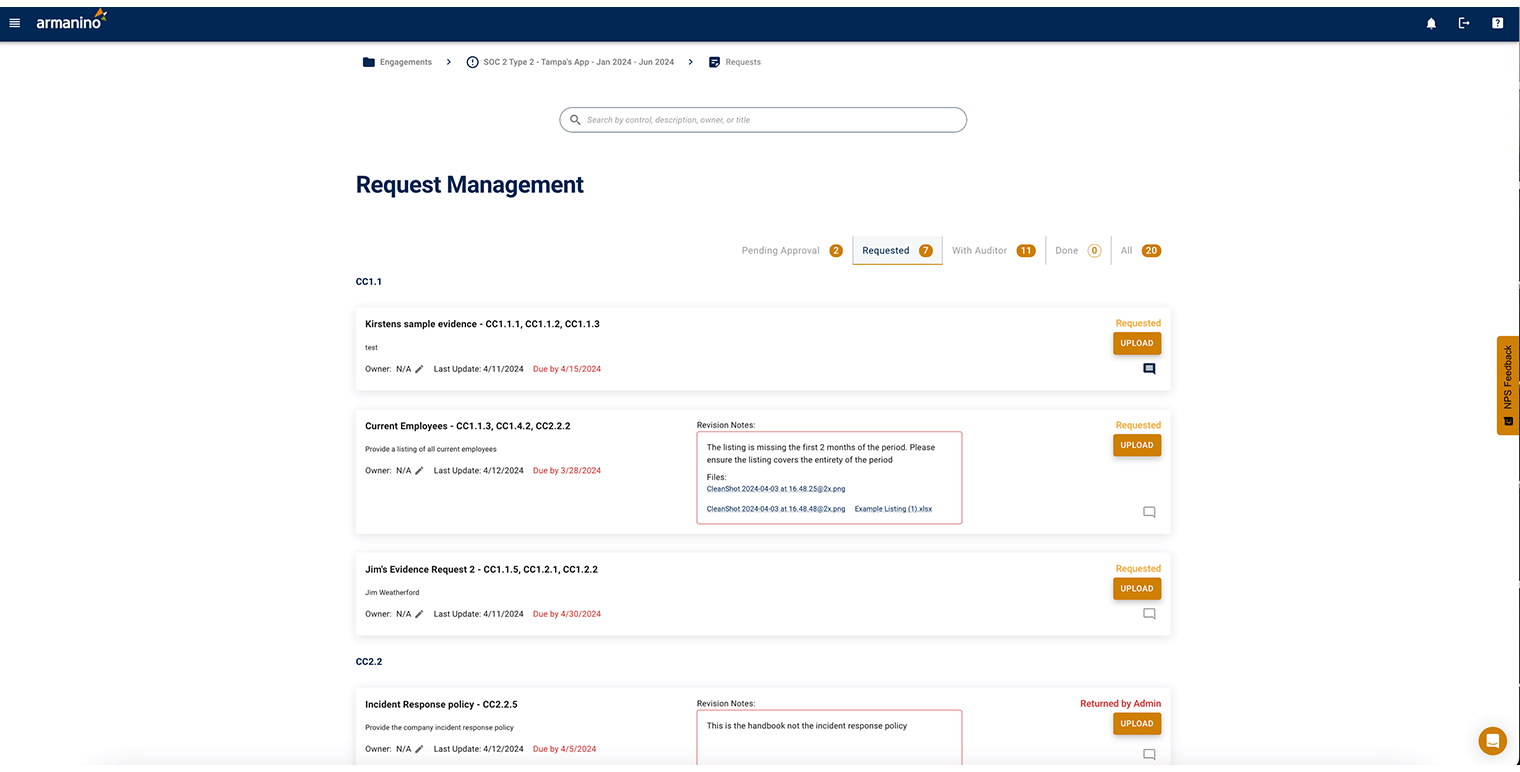Screen dimensions: 1520x772
Task: Edit owner pencil for Incident Response policy
Action: pyautogui.click(x=420, y=749)
